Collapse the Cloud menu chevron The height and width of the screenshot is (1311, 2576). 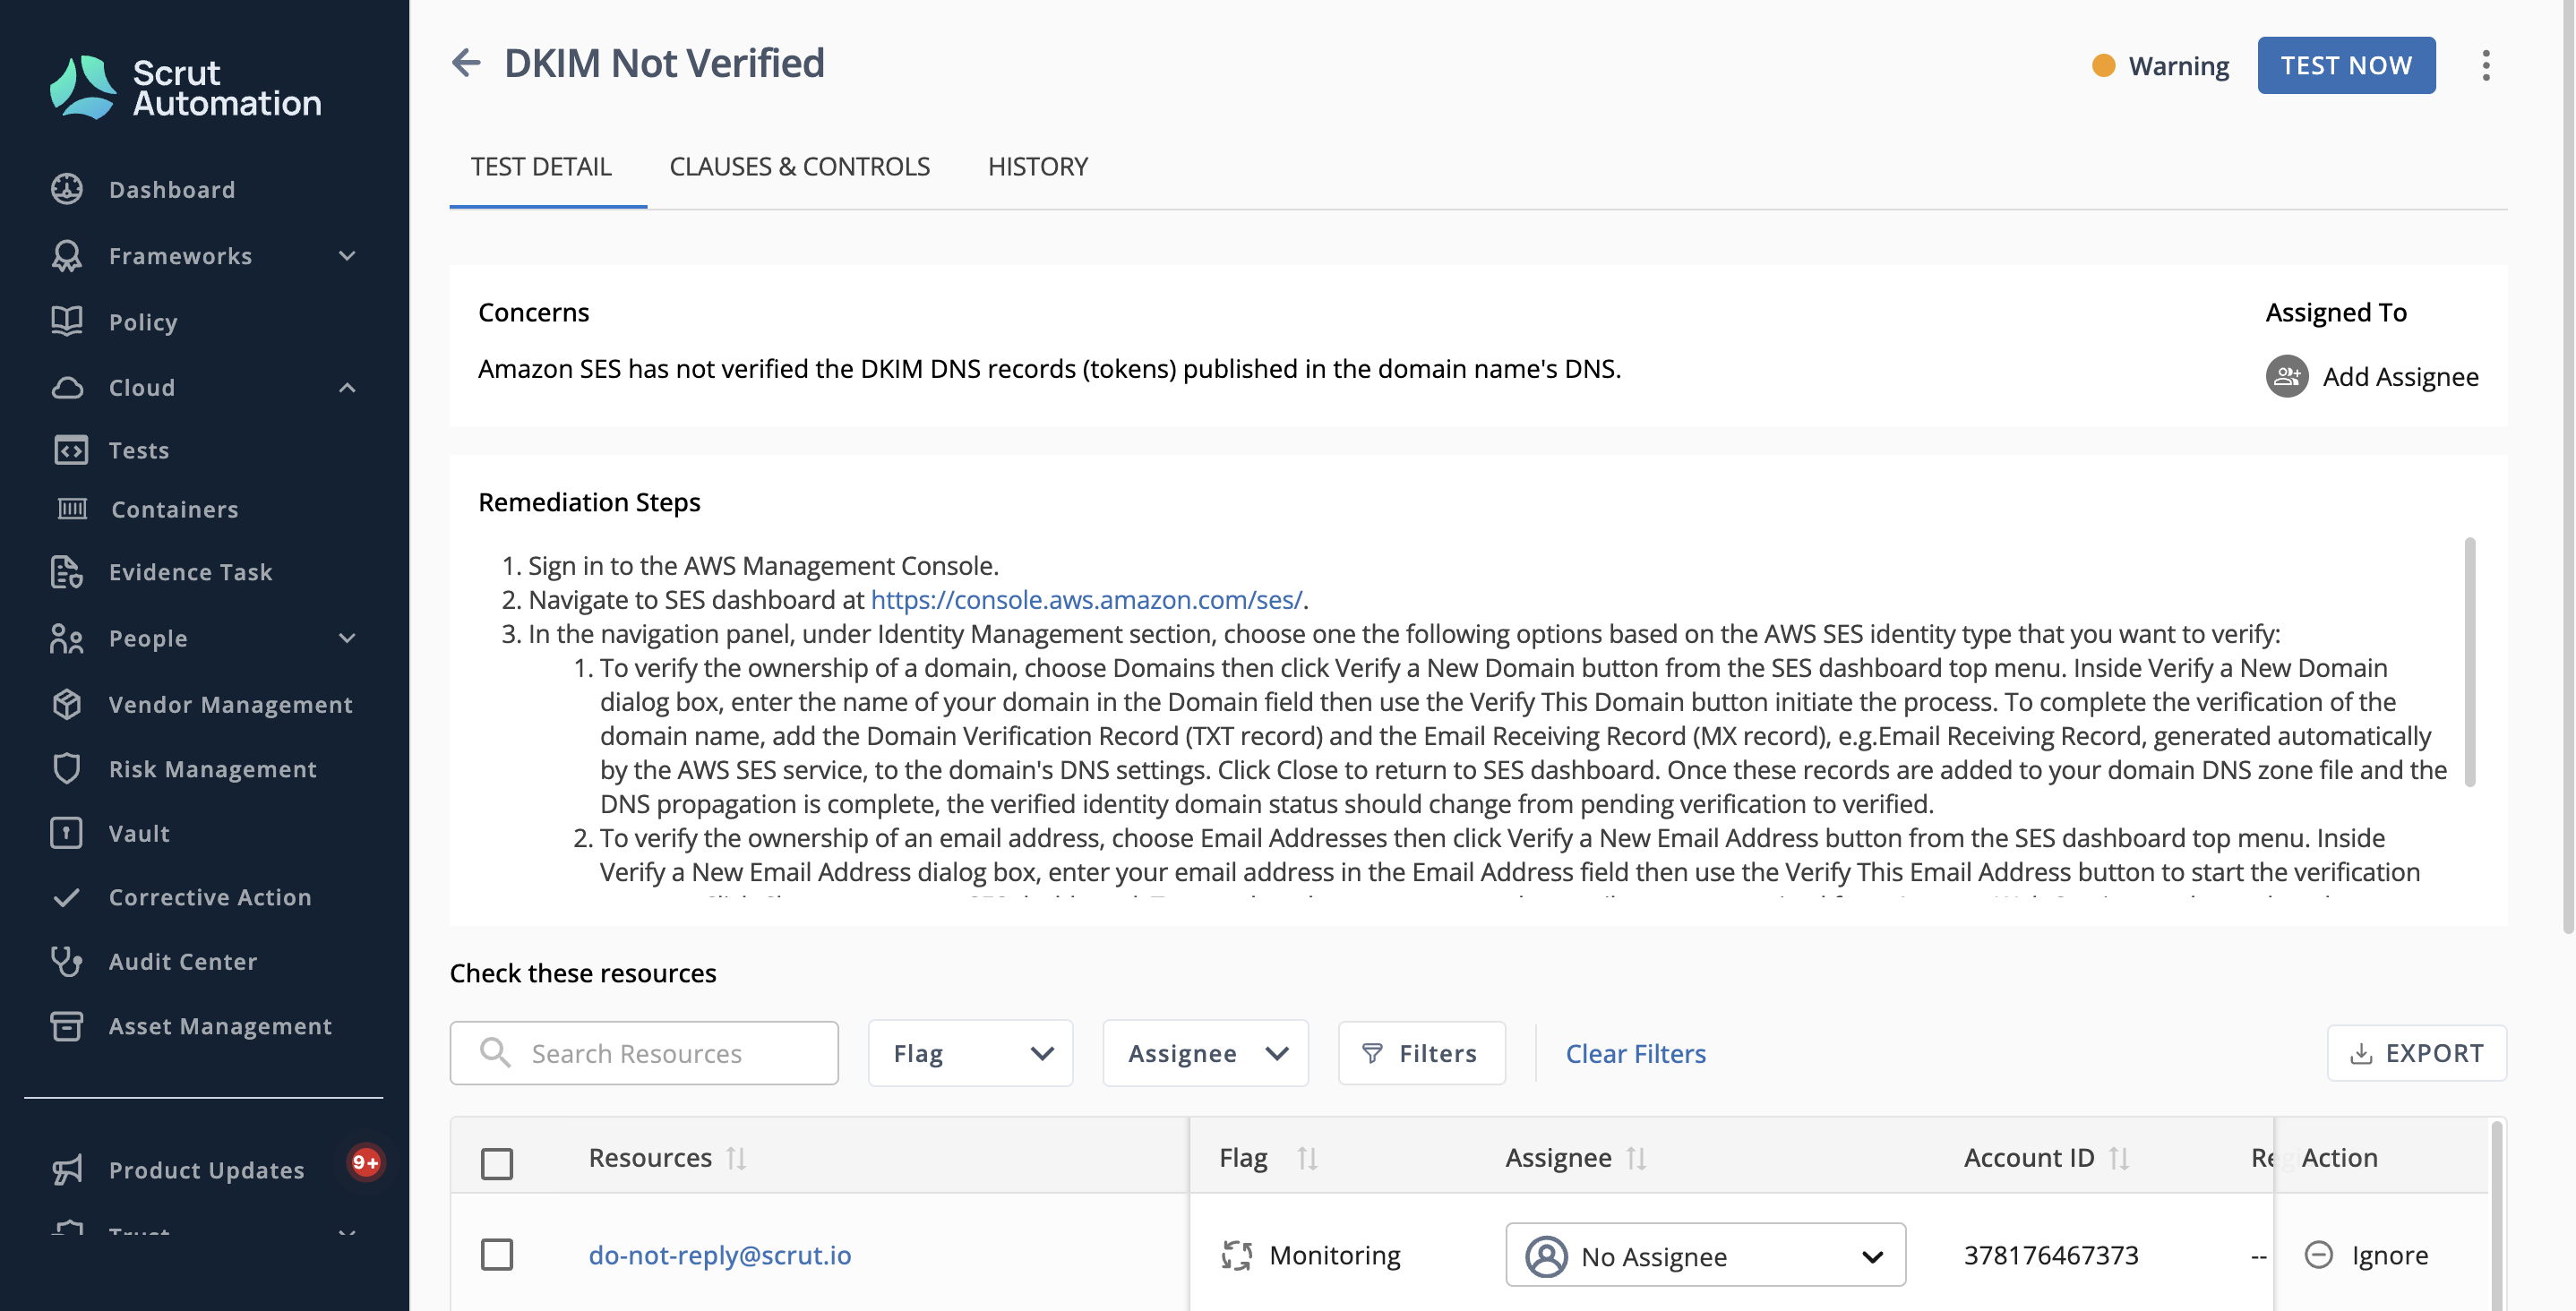(347, 387)
